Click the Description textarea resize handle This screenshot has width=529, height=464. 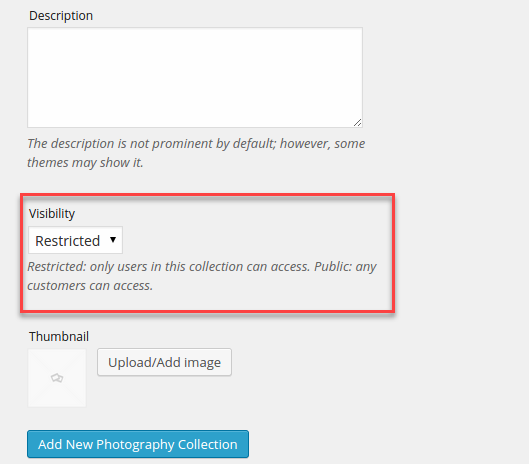(358, 123)
